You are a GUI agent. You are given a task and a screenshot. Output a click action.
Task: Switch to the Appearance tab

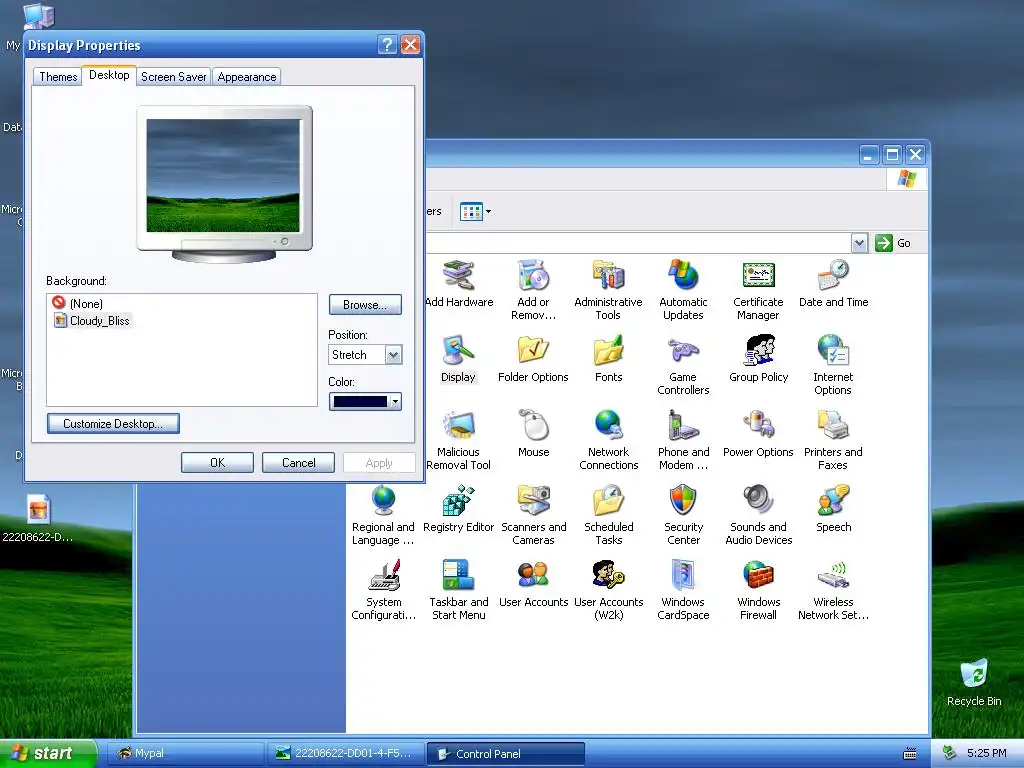tap(247, 76)
